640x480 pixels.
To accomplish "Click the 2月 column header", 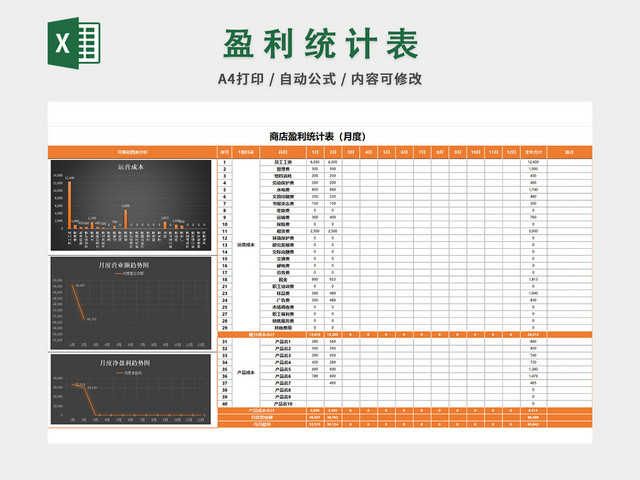I will click(x=333, y=152).
